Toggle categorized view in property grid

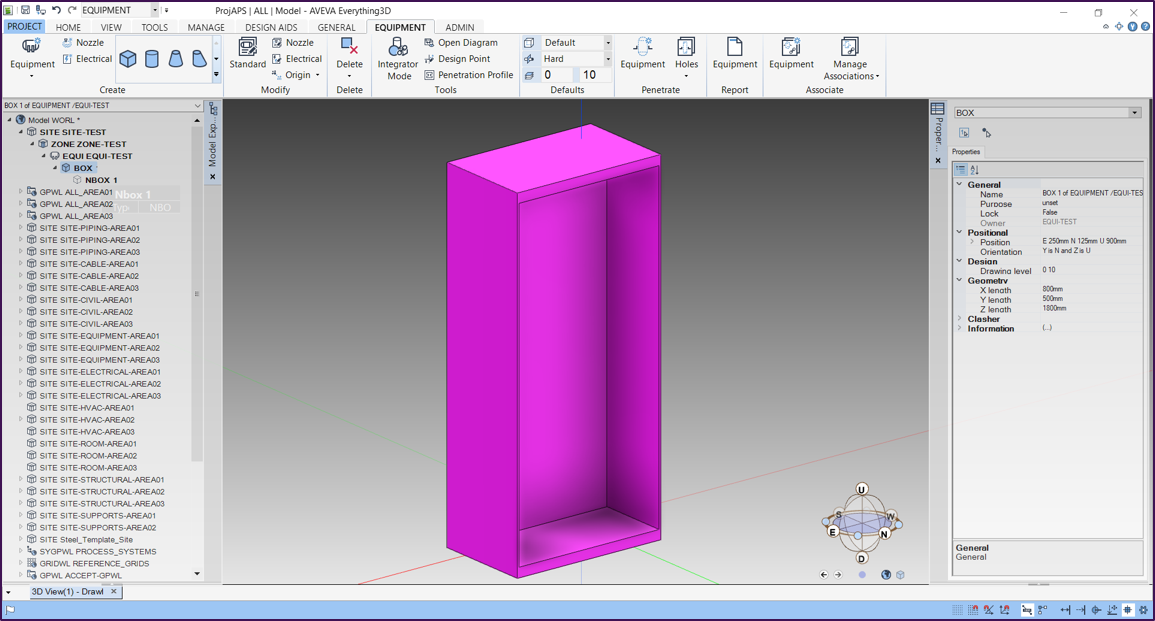(961, 169)
